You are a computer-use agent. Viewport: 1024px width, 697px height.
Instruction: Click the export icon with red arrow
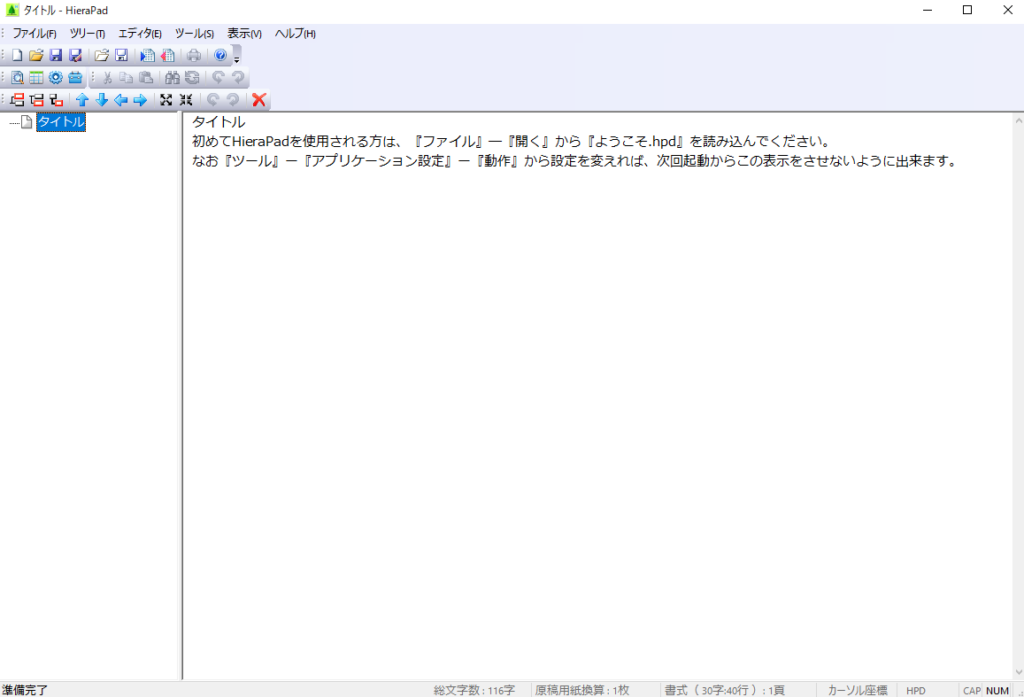pos(168,56)
